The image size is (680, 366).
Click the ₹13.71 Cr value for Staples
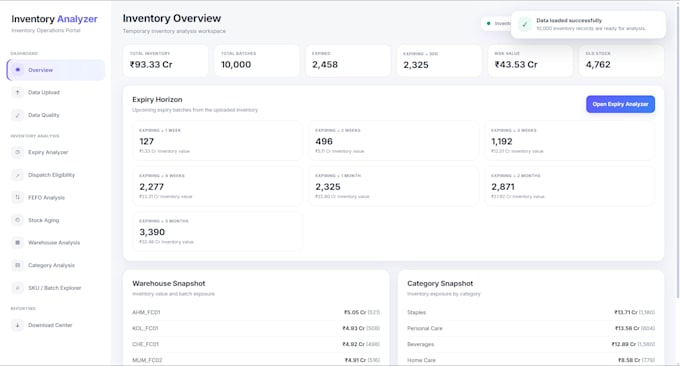click(x=626, y=312)
